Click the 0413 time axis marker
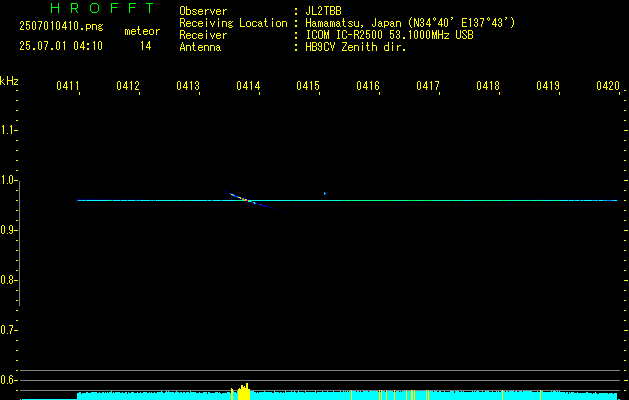 (188, 86)
